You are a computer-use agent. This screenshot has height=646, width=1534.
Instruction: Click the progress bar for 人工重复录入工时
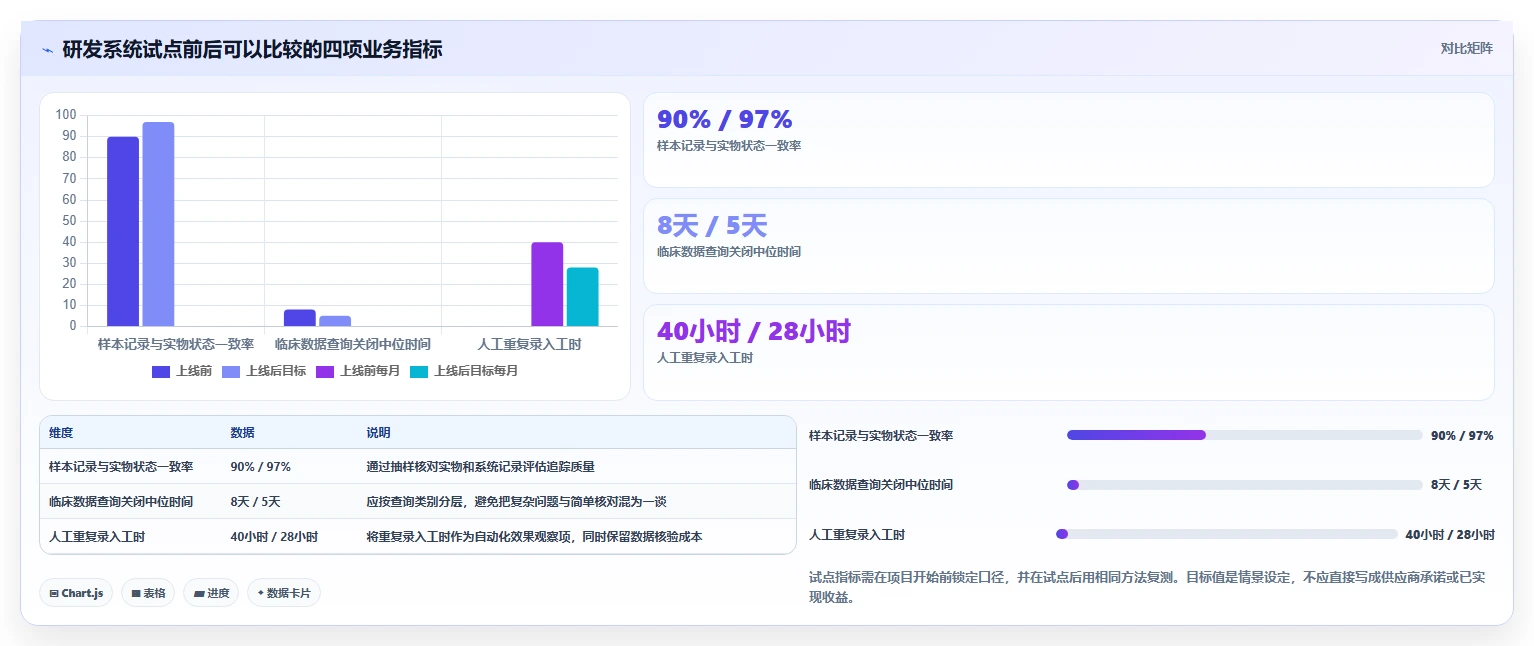(1226, 534)
